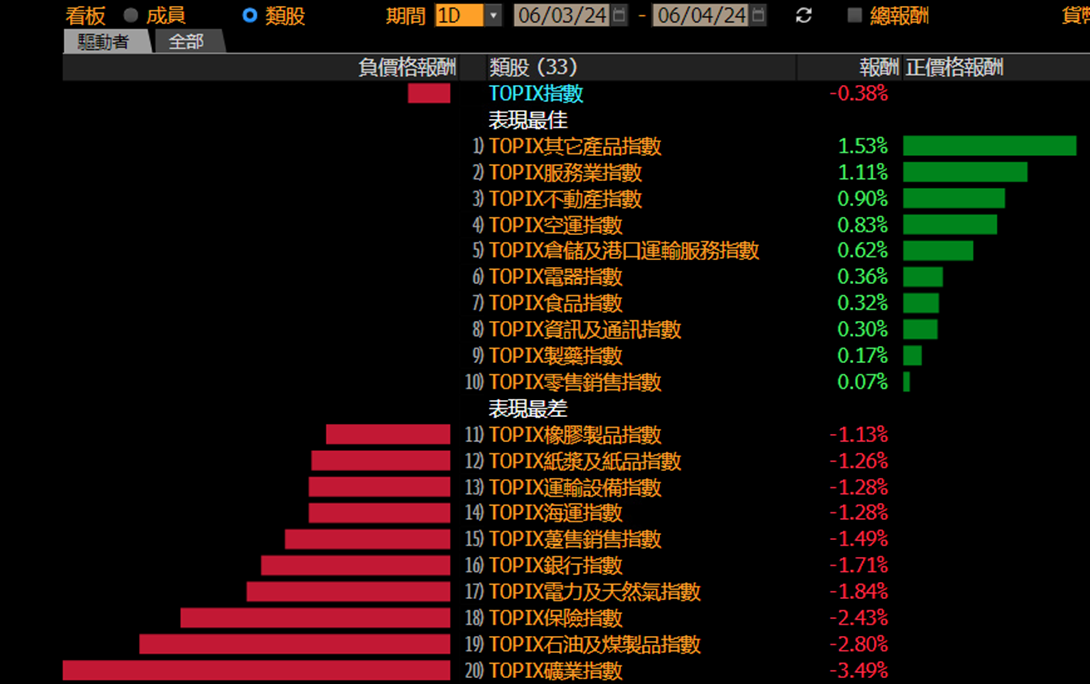Toggle the 總報酬 checkbox
Screen dimensions: 1090x684
[855, 15]
